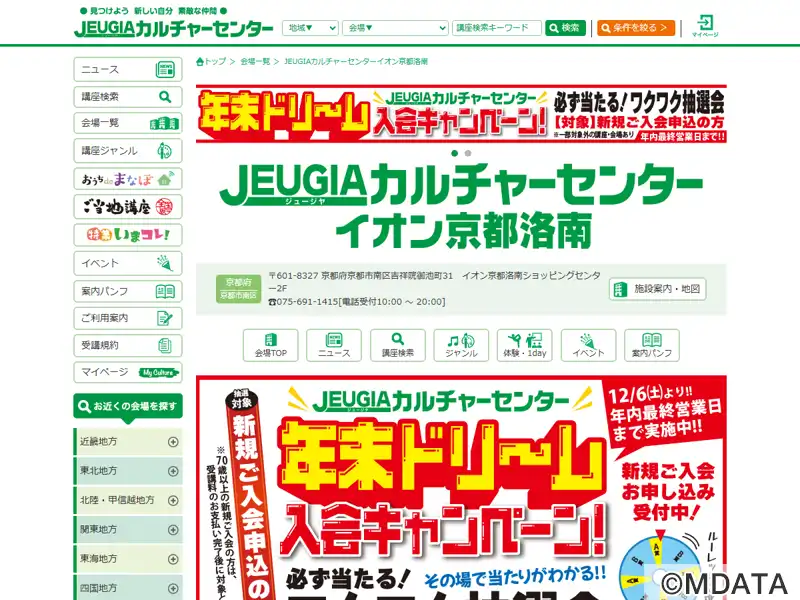This screenshot has height=600, width=800.
Task: Open the いまコレ! sidebar banner
Action: [x=128, y=235]
